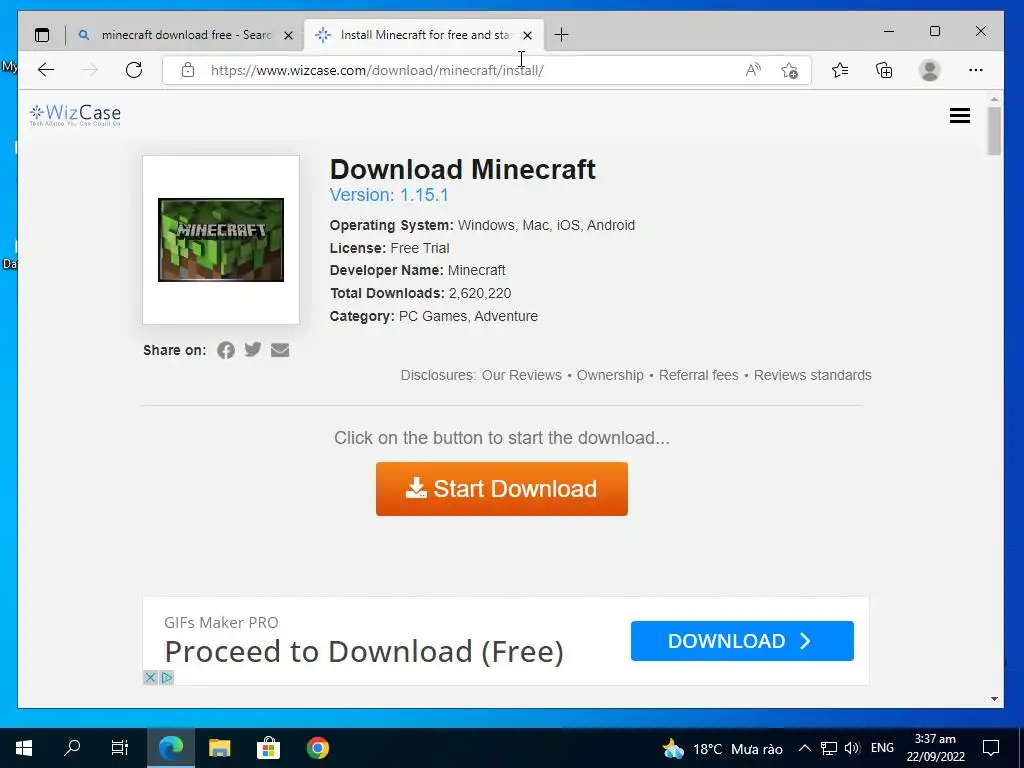
Task: Share on Facebook
Action: [x=226, y=350]
